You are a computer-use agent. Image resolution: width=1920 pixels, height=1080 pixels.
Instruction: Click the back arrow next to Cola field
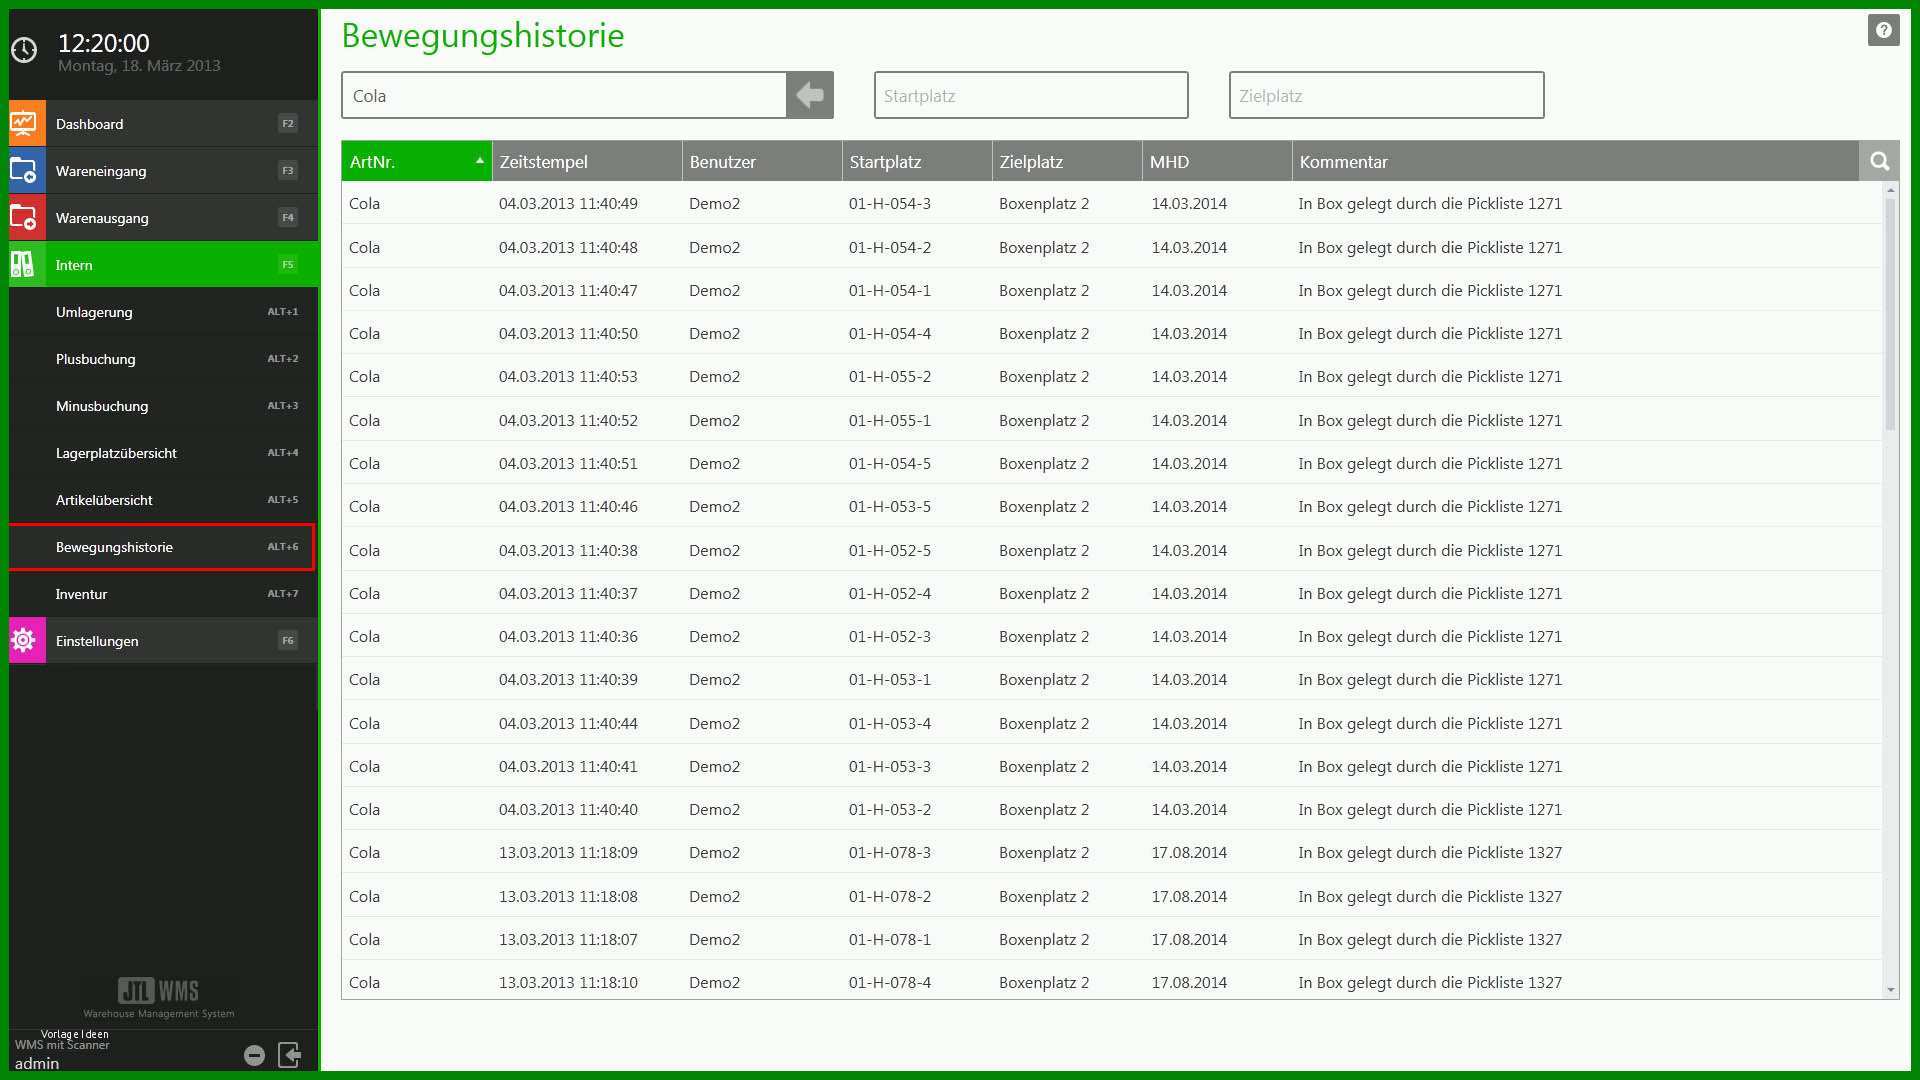(x=810, y=95)
